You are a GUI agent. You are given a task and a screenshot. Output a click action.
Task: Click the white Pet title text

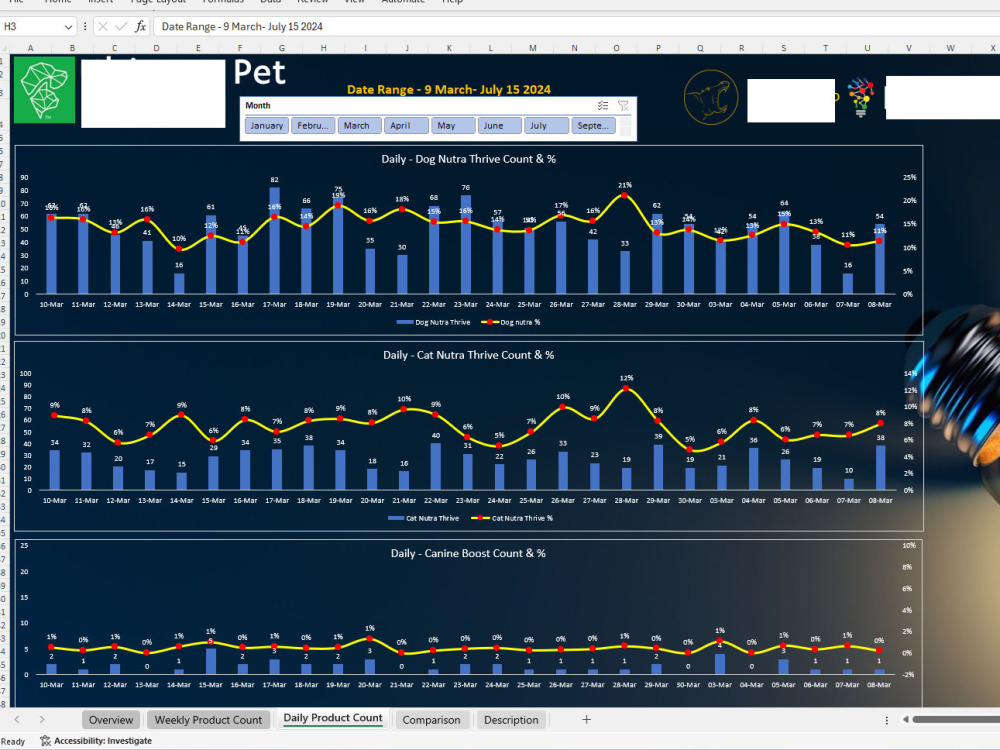pos(259,72)
